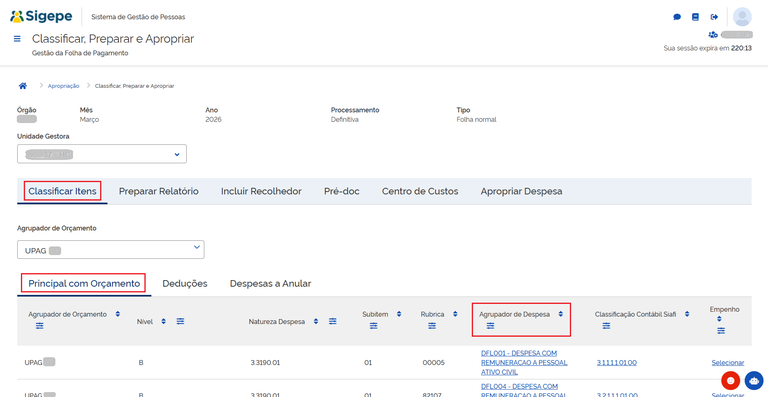This screenshot has width=768, height=397.
Task: Switch to Apropriar Despesa tab
Action: [x=521, y=191]
